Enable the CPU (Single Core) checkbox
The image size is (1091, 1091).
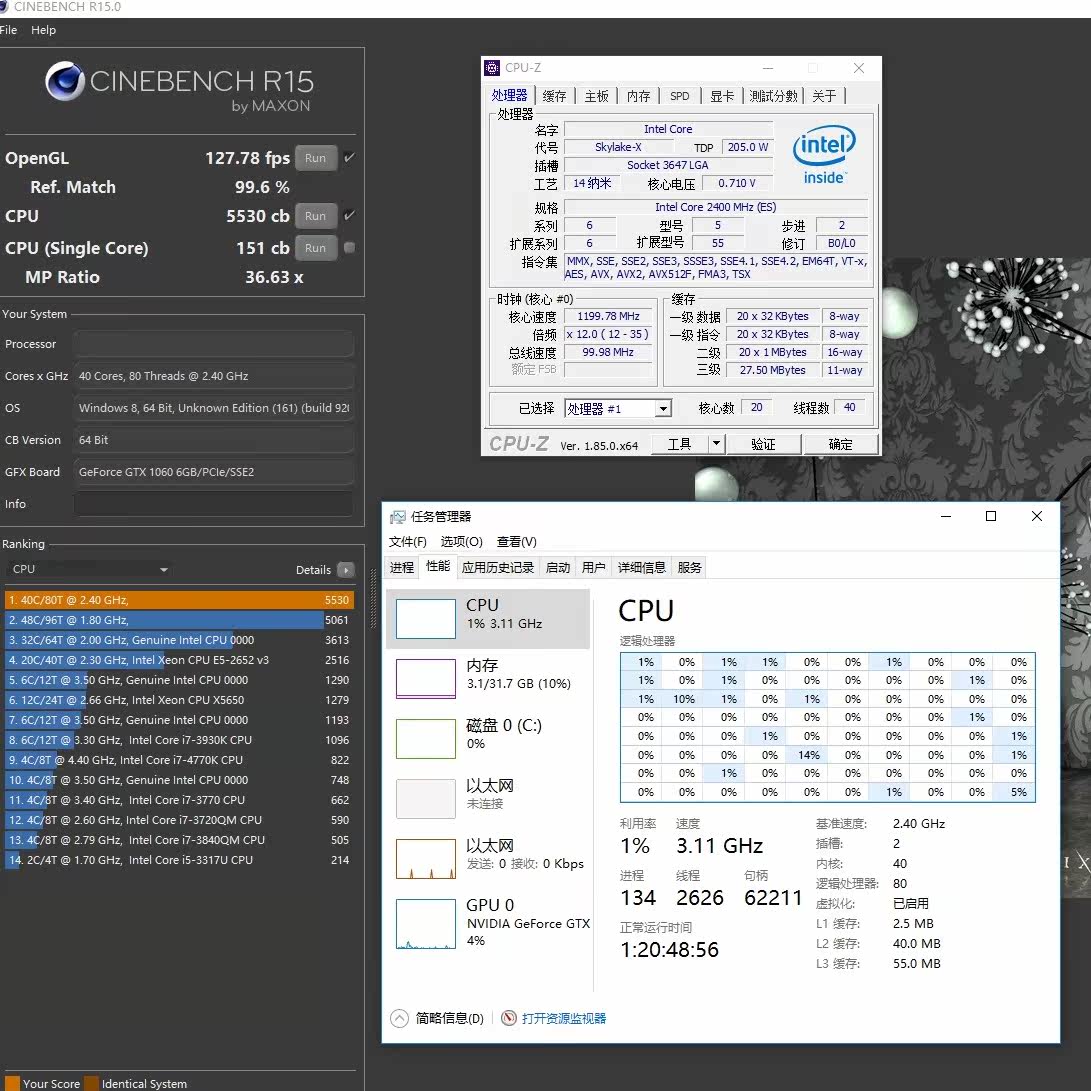[349, 247]
